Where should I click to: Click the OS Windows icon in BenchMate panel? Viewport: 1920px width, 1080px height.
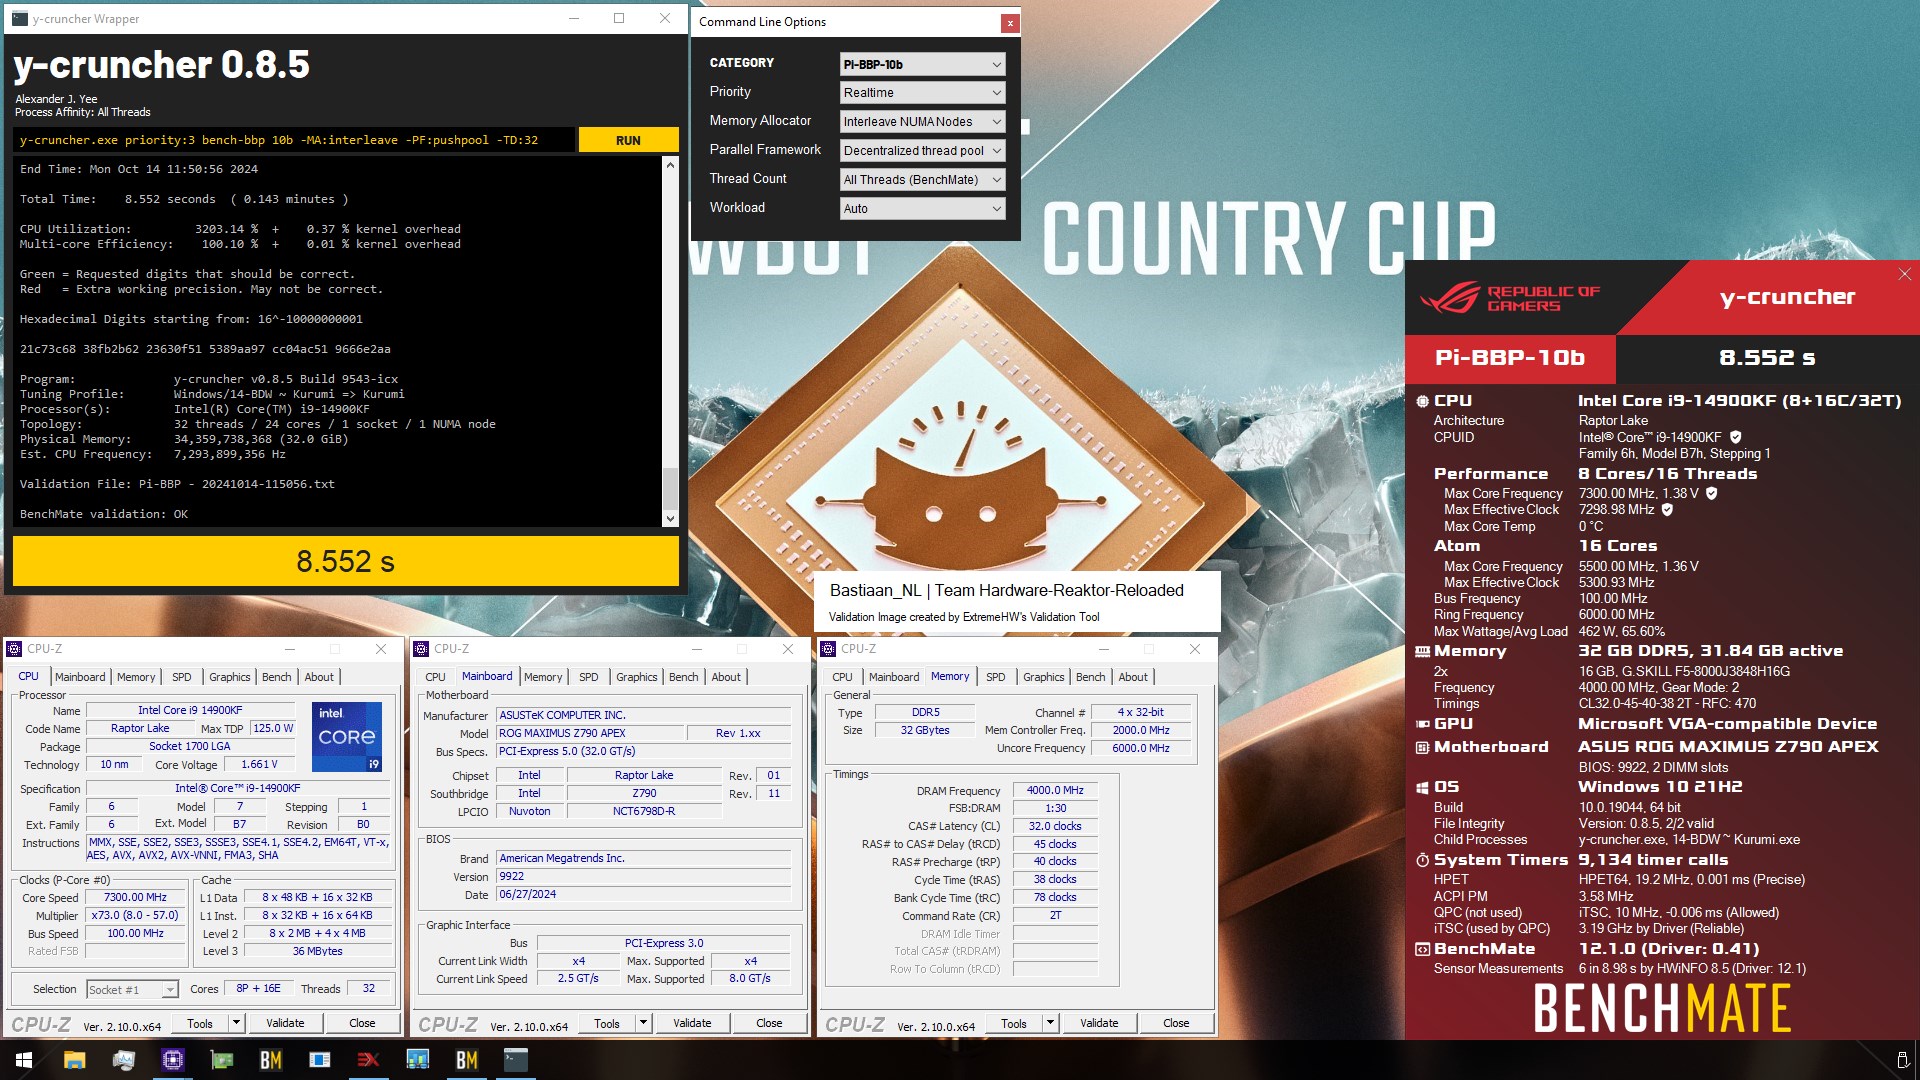tap(1422, 787)
